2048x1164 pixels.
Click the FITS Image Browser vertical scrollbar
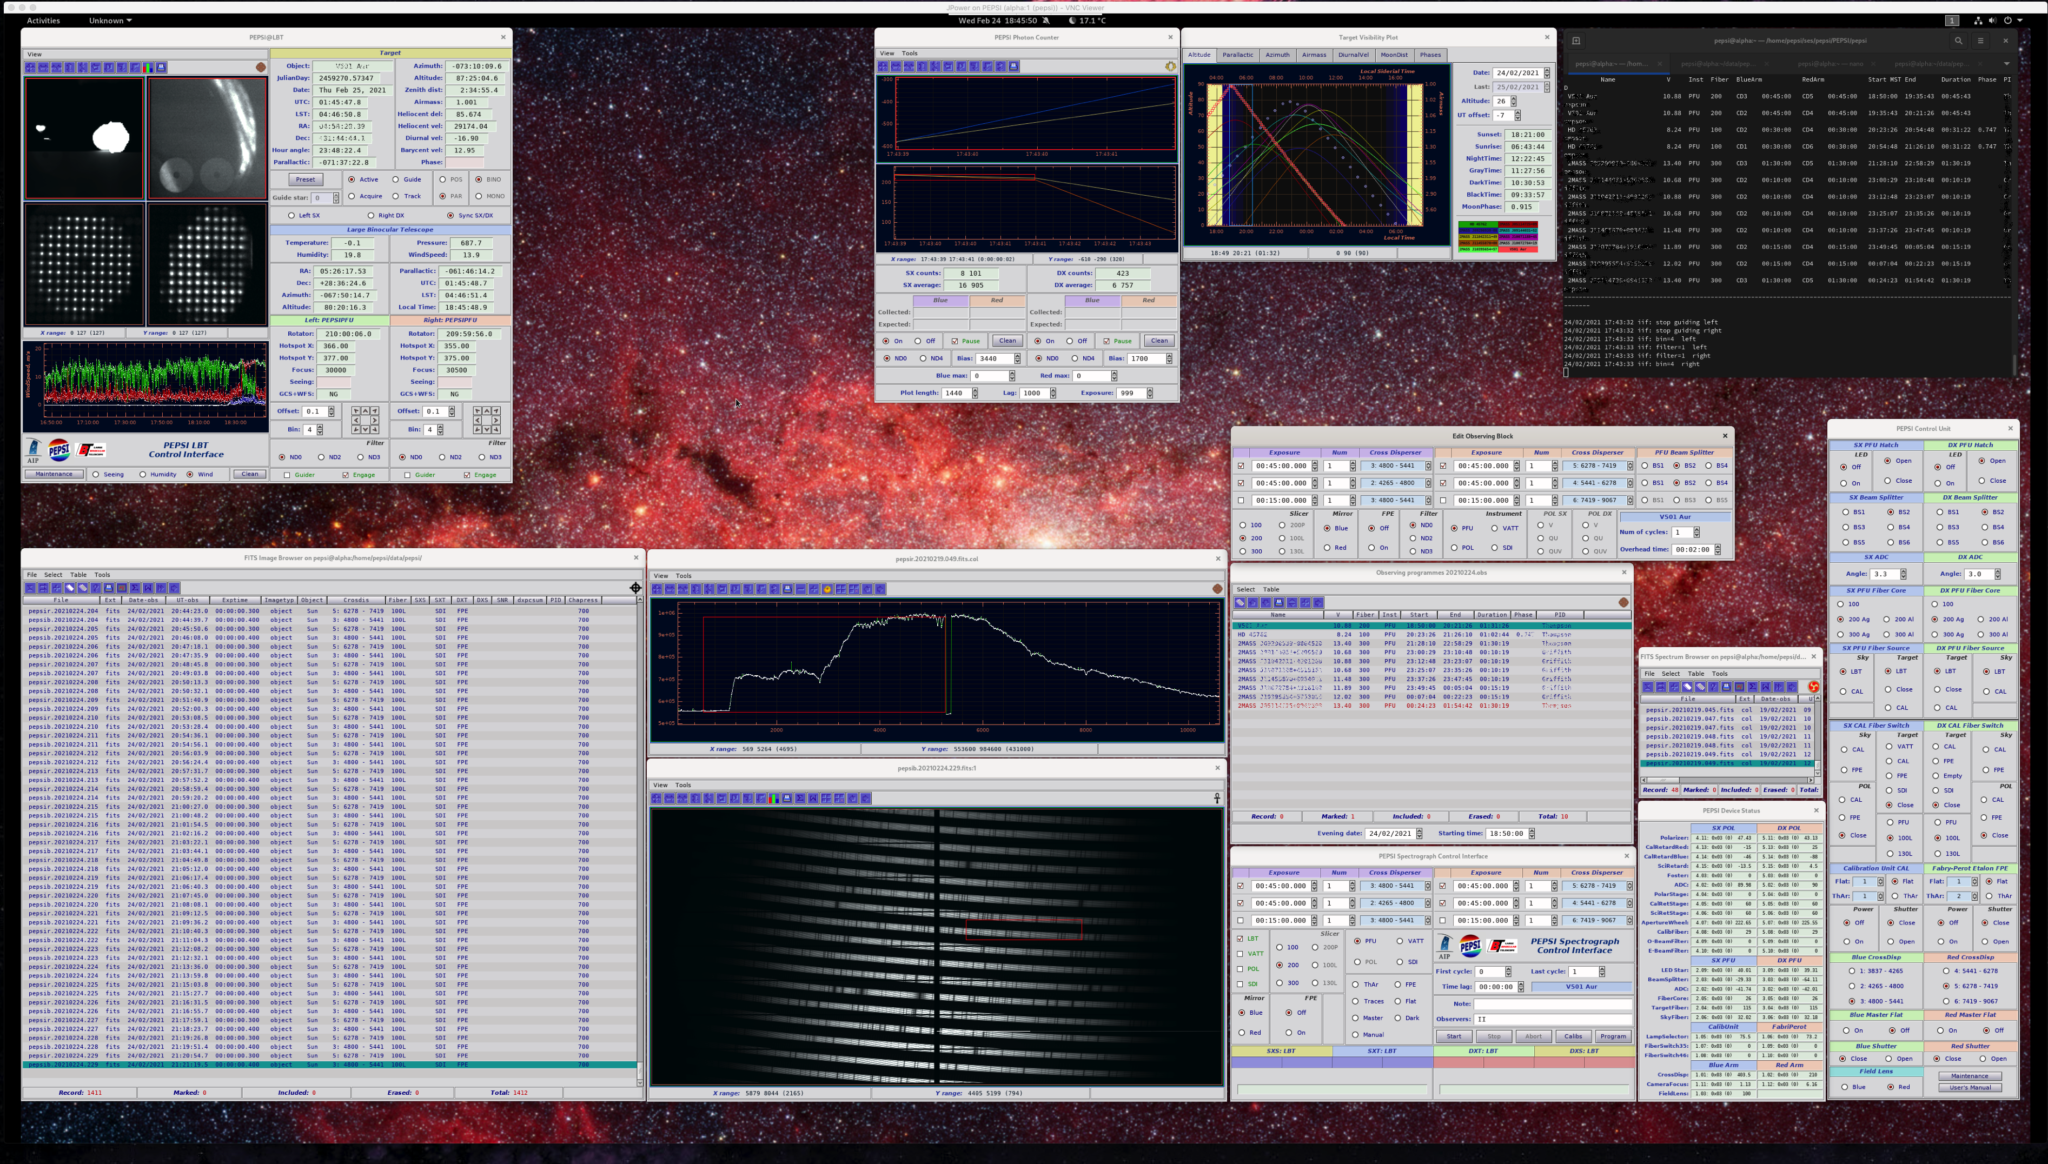point(640,840)
